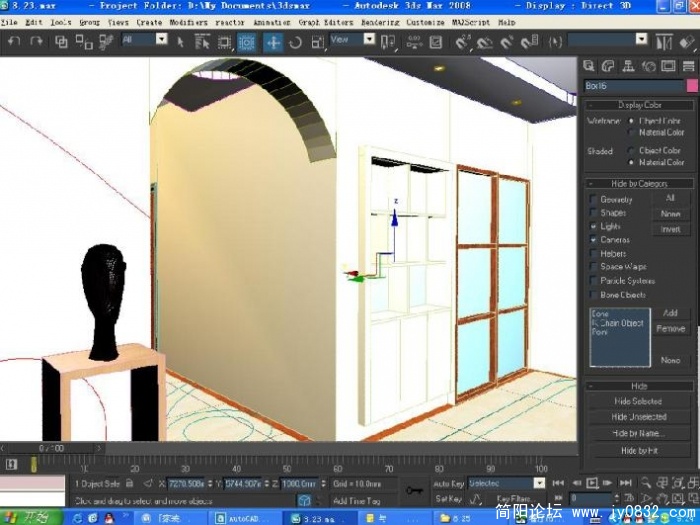The width and height of the screenshot is (700, 525).
Task: Open Select by Name dialog icon
Action: 202,42
